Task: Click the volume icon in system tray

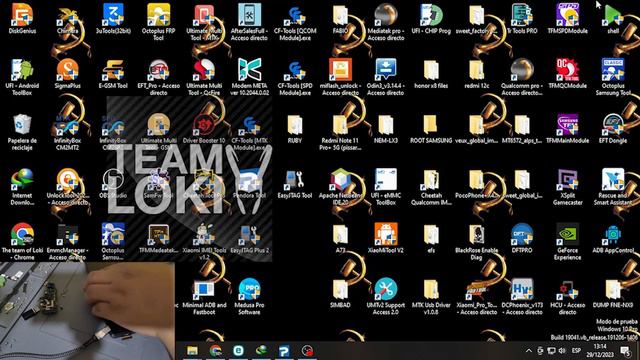Action: pyautogui.click(x=562, y=351)
